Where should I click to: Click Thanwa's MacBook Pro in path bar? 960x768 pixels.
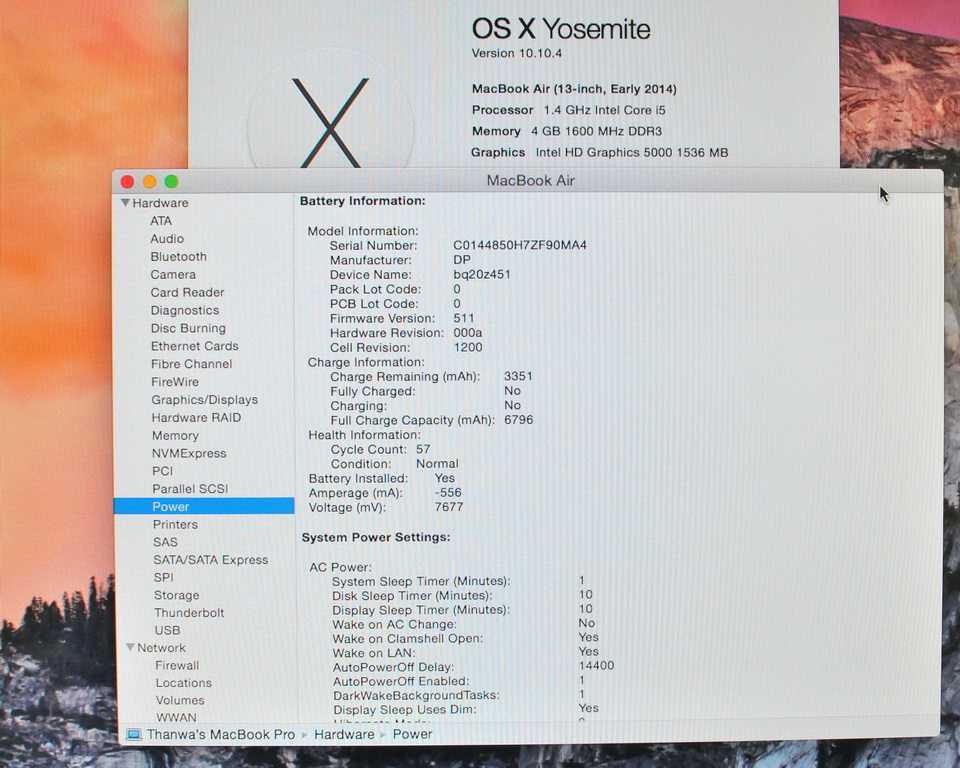[x=220, y=734]
